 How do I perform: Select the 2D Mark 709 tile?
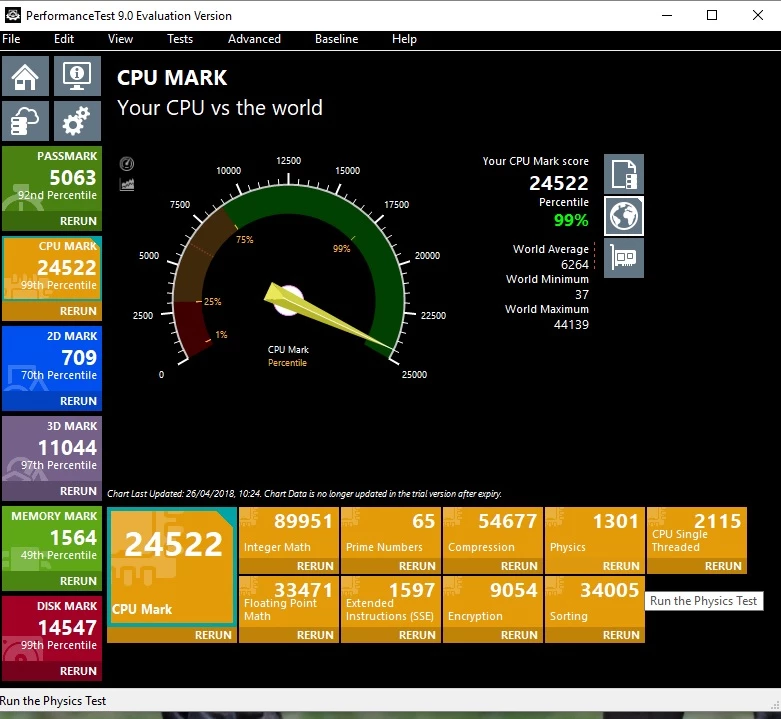click(52, 359)
